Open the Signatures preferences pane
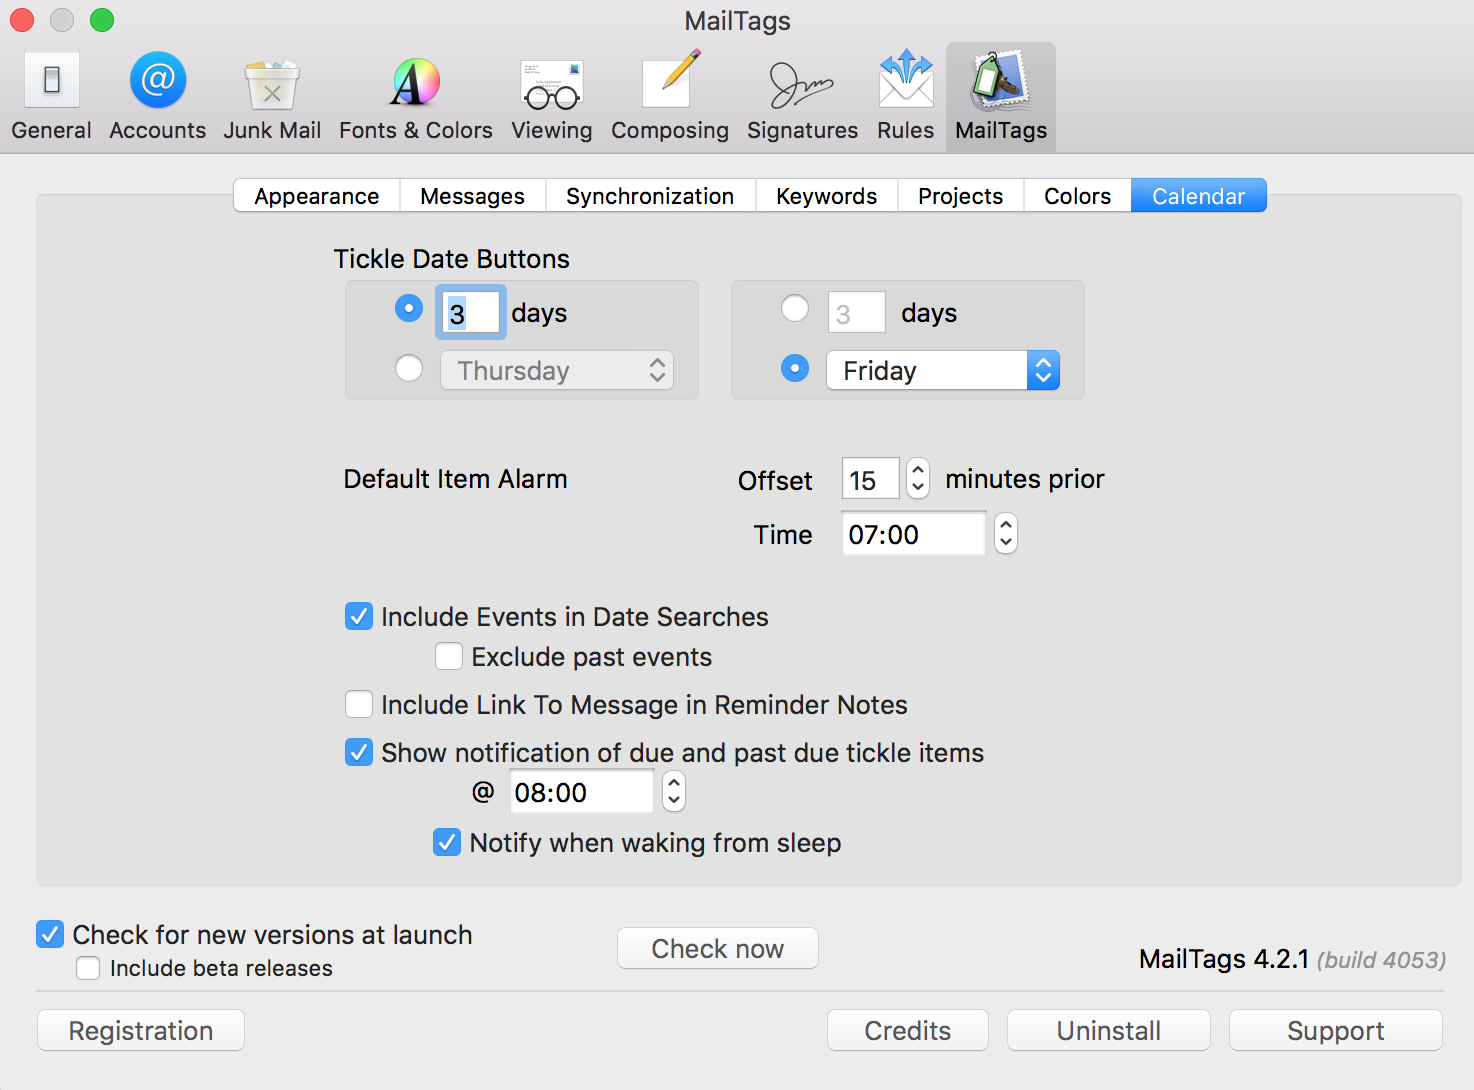The width and height of the screenshot is (1474, 1090). [x=802, y=97]
